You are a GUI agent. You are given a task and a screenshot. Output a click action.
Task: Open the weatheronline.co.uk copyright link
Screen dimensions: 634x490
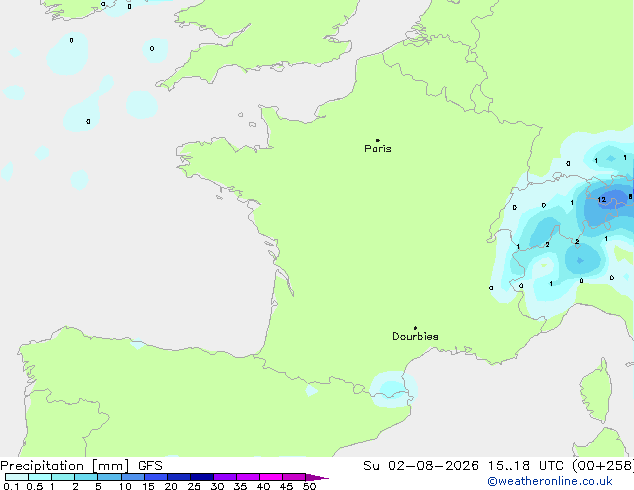point(550,481)
